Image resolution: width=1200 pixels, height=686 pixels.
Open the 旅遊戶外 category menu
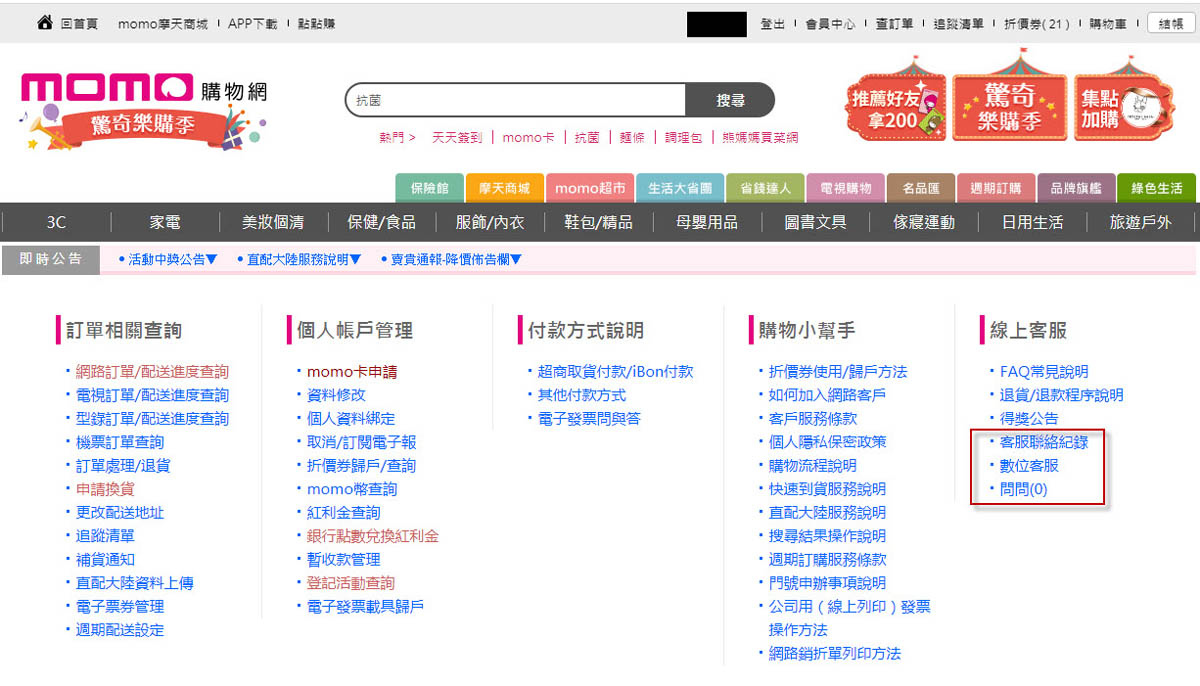1140,222
